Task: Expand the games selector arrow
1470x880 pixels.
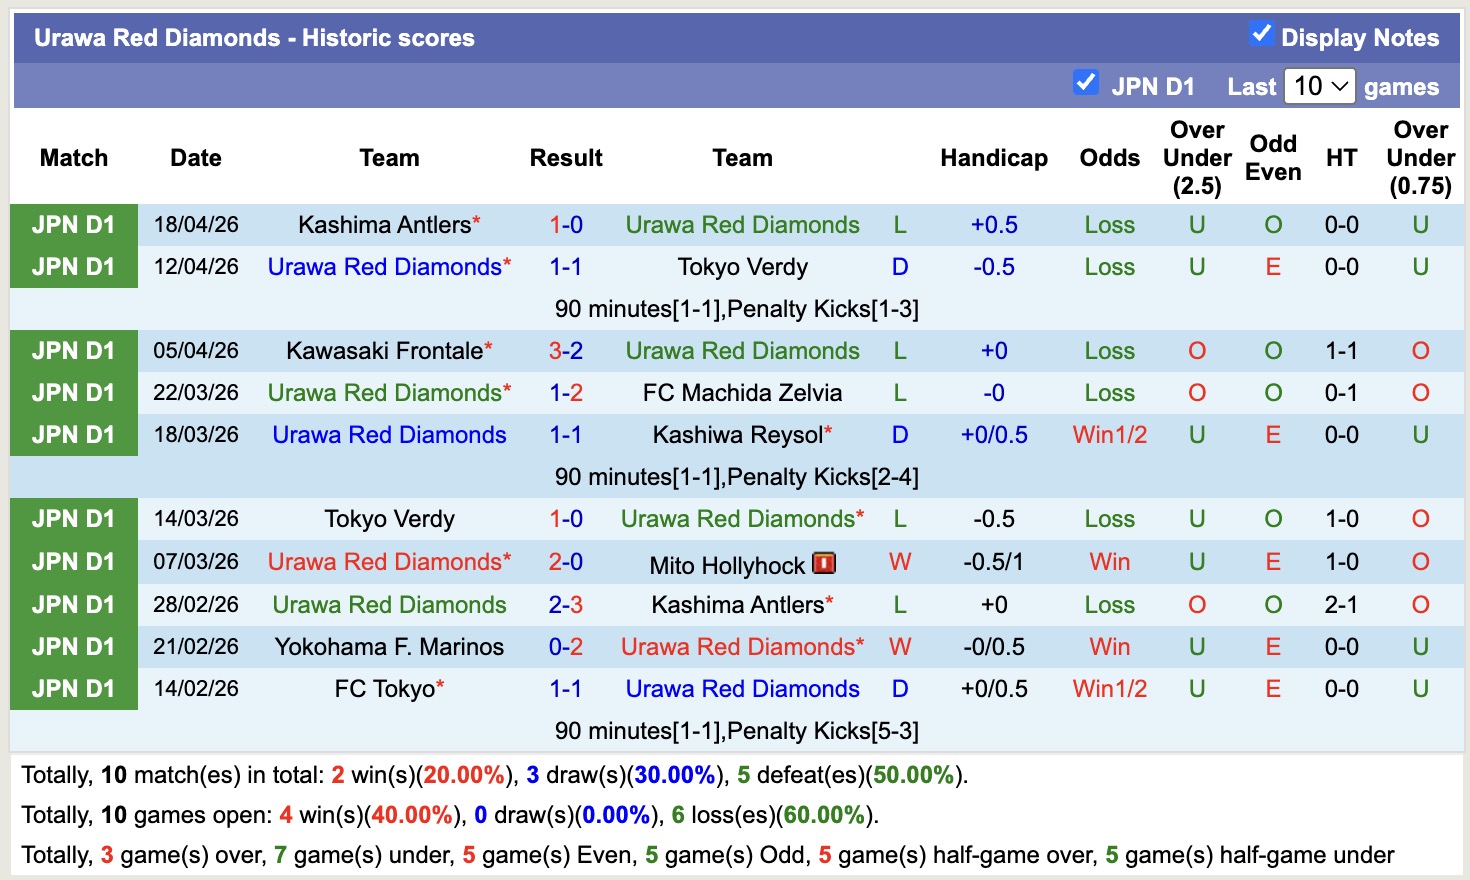Action: [x=1340, y=86]
